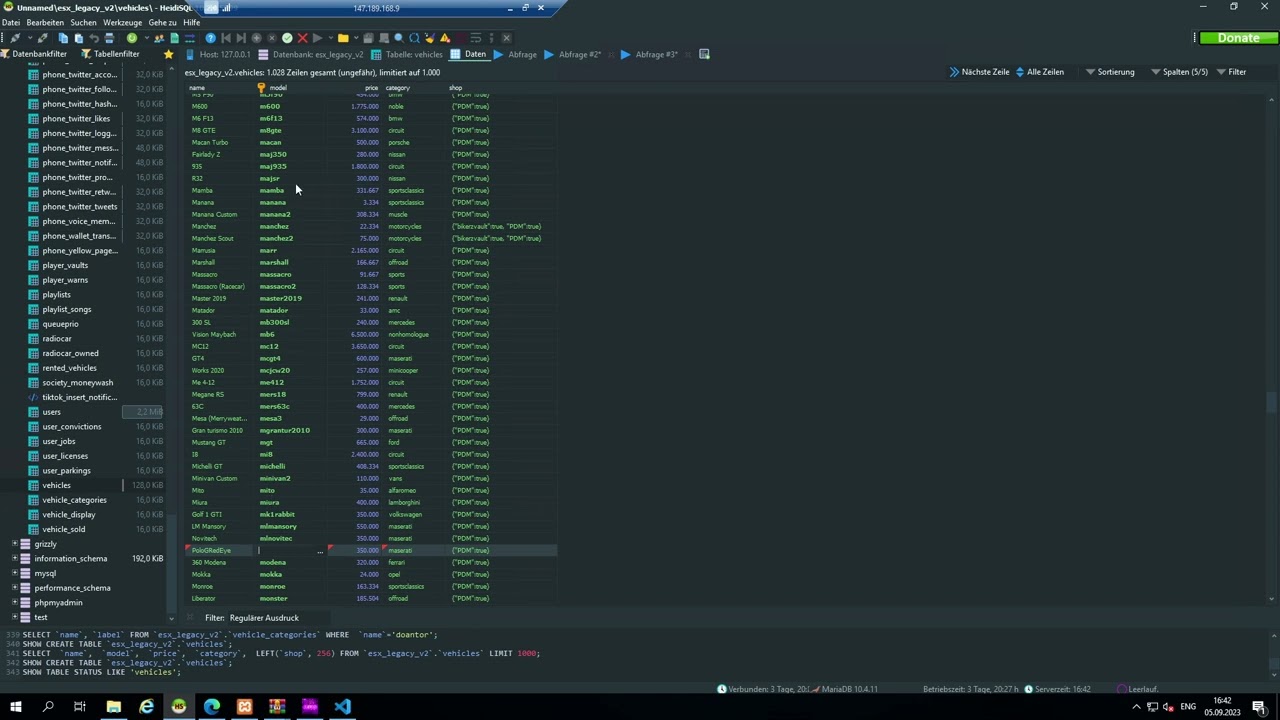This screenshot has width=1280, height=720.
Task: Click the paste icon in toolbar
Action: [x=78, y=38]
